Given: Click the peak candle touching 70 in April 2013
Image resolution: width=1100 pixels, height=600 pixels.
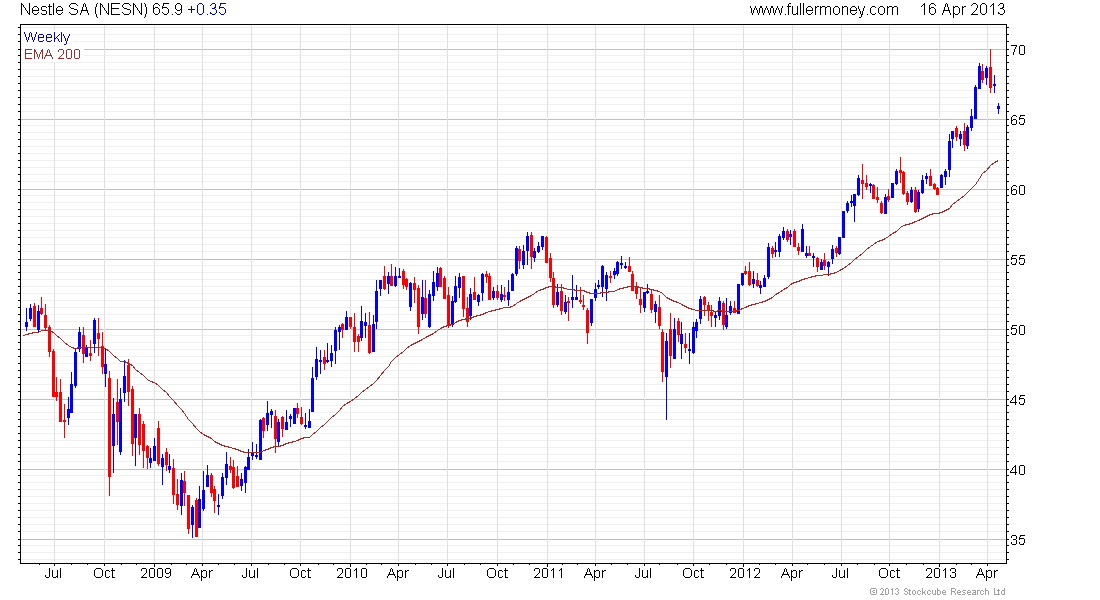Looking at the screenshot, I should pyautogui.click(x=990, y=70).
